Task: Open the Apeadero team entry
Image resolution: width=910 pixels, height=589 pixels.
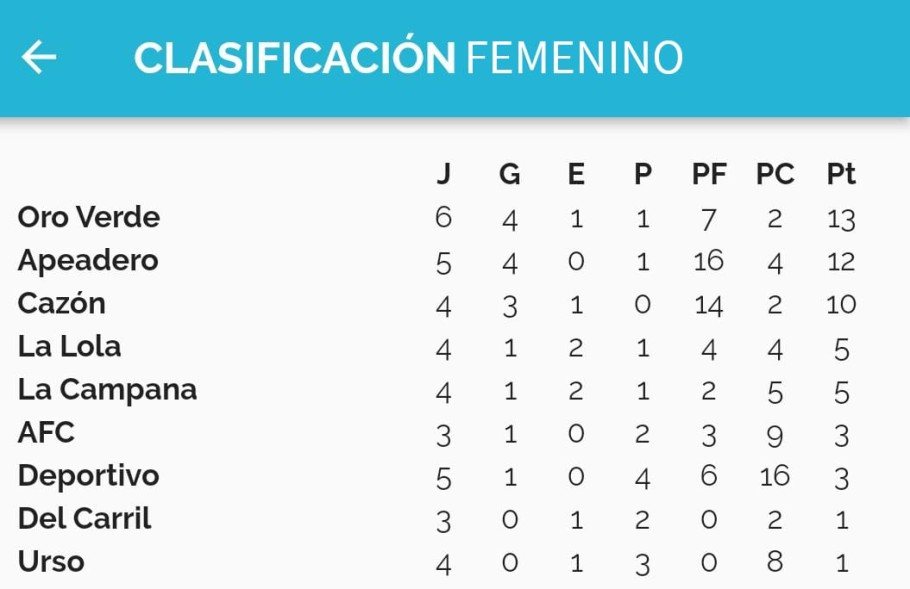Action: point(88,260)
